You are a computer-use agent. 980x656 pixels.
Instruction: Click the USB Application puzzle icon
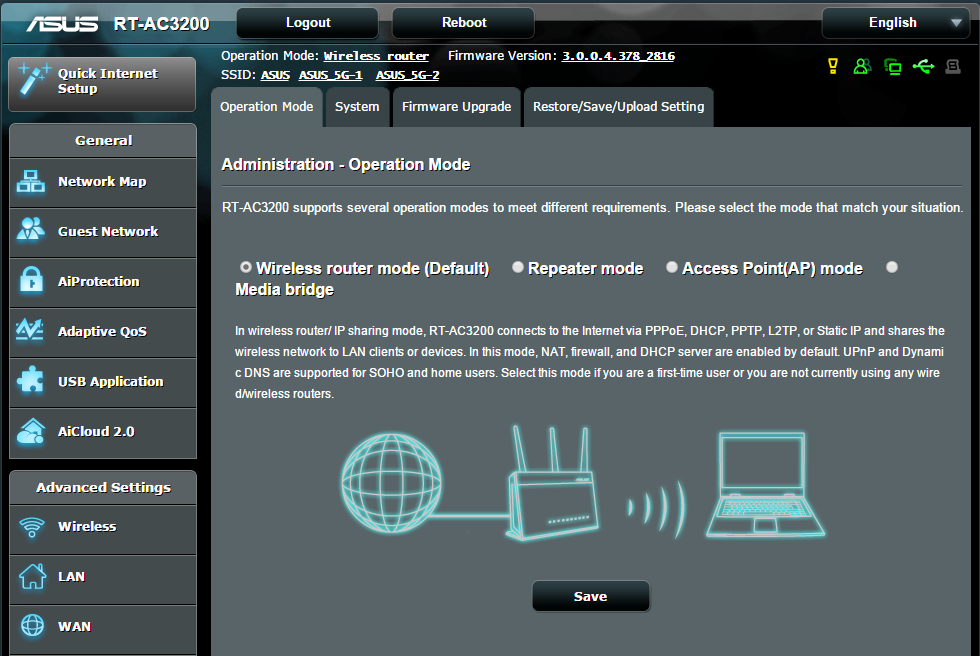(30, 379)
